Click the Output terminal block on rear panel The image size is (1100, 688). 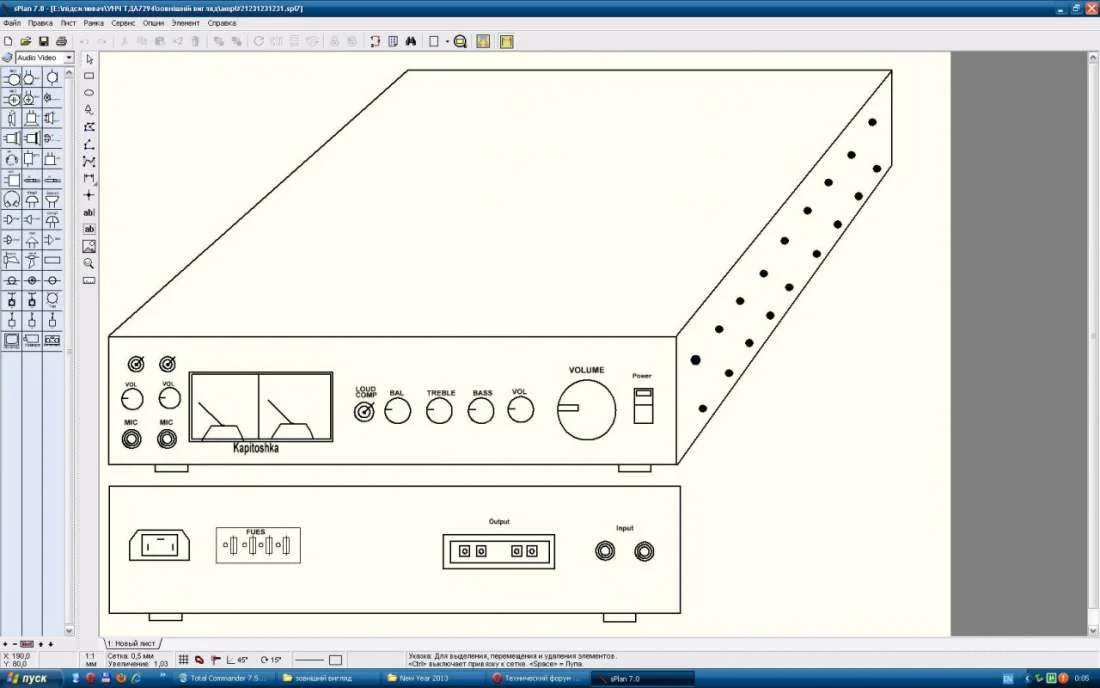pyautogui.click(x=499, y=551)
